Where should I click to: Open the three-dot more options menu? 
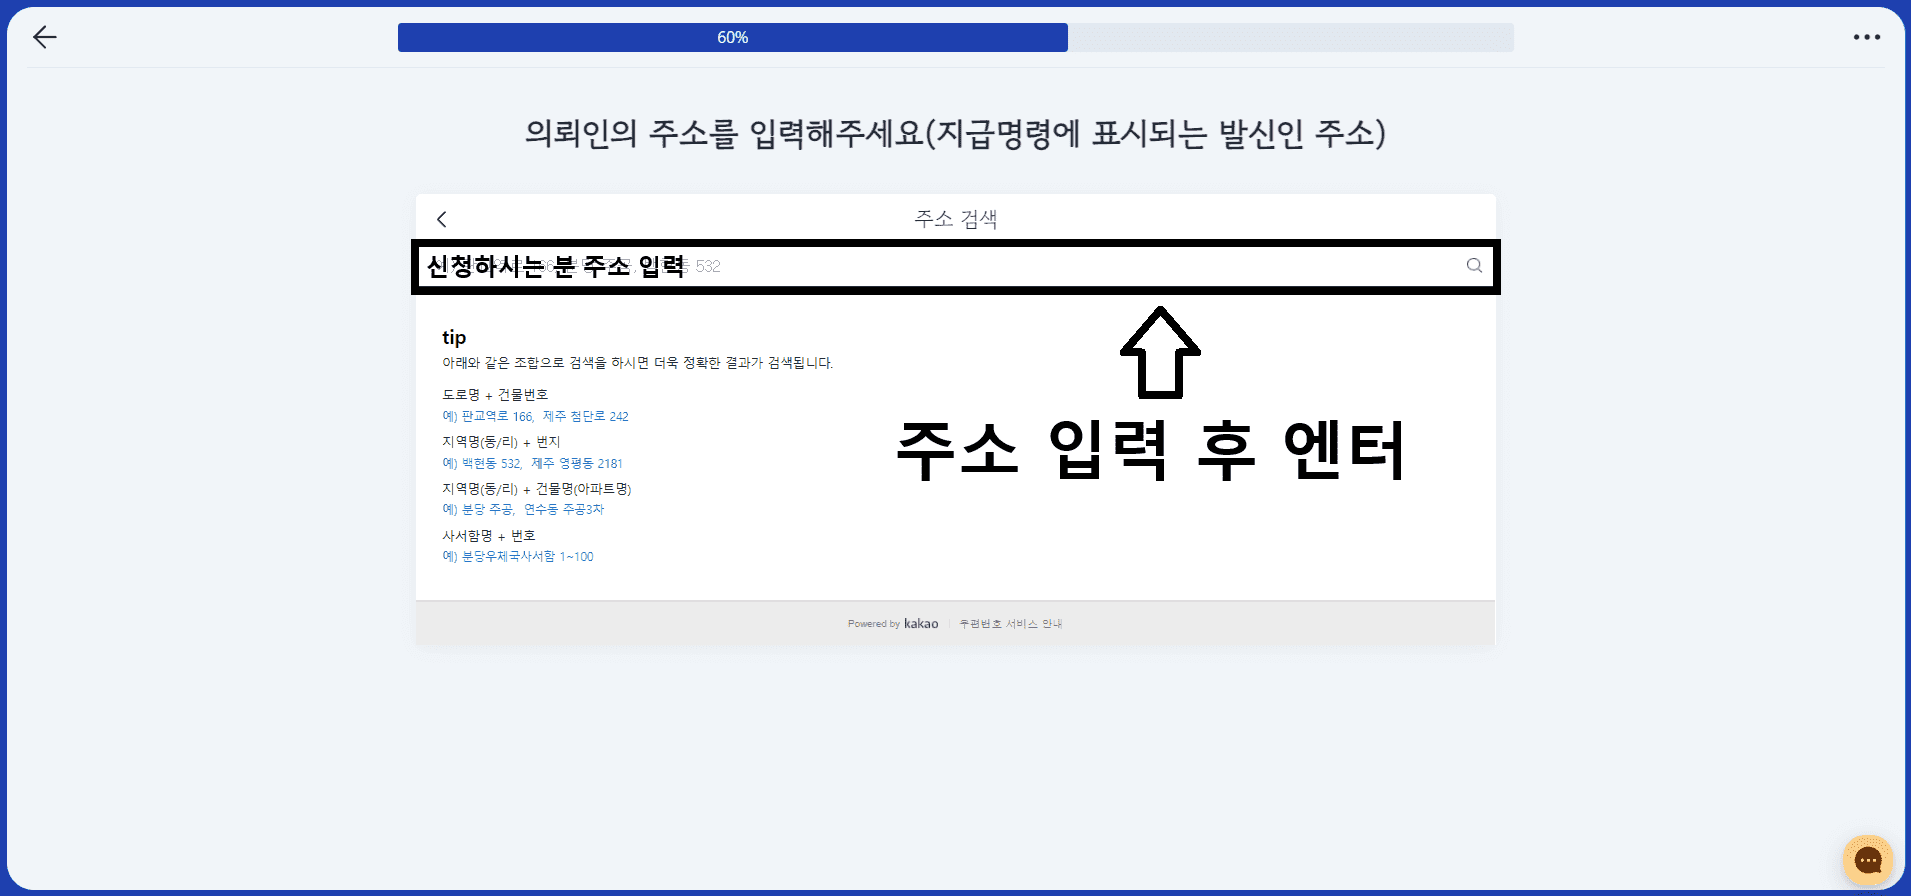(x=1866, y=37)
